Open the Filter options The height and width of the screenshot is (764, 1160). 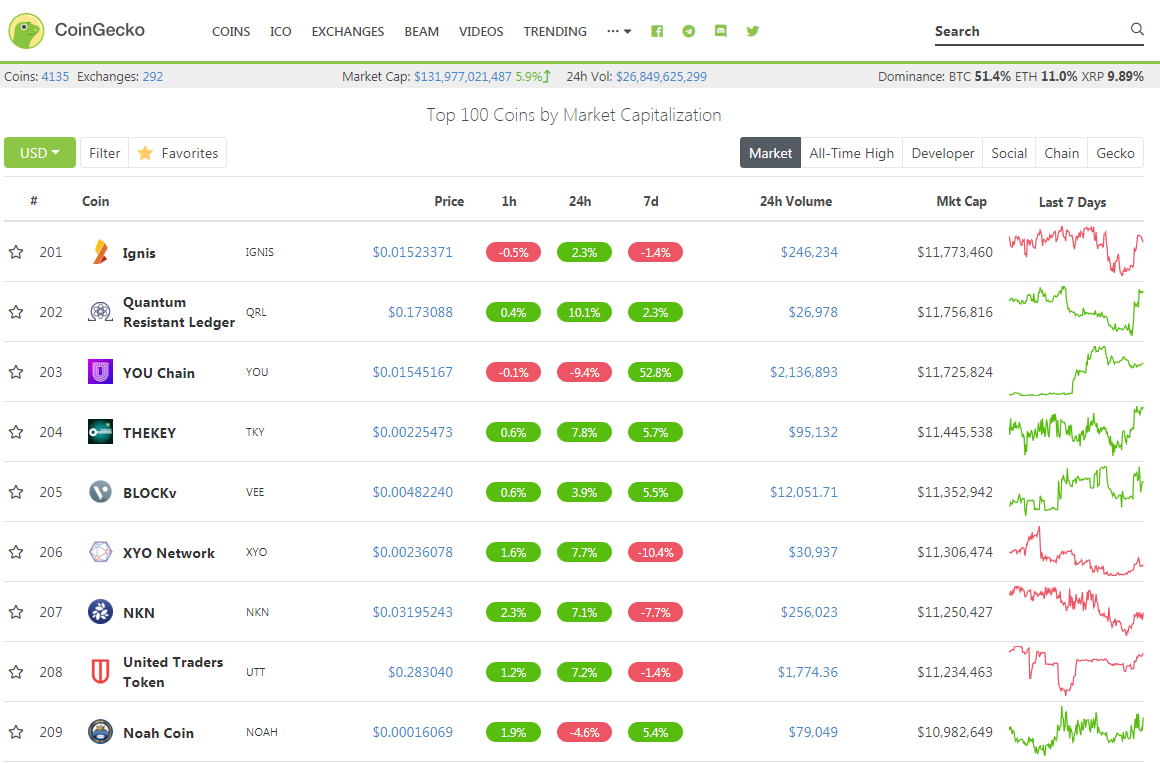click(x=104, y=153)
